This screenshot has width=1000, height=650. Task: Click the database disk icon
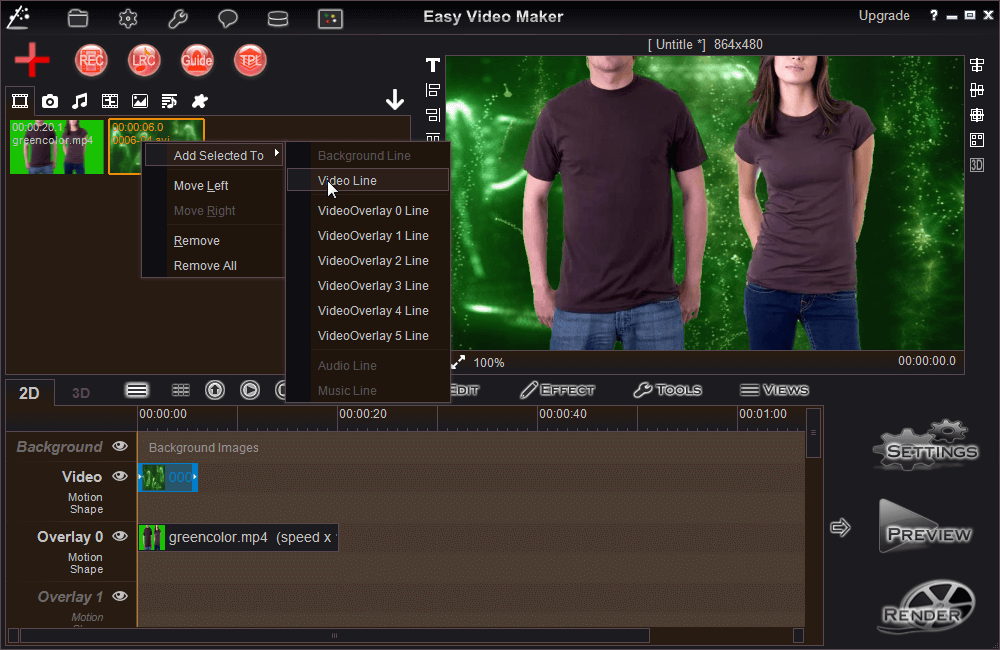(278, 18)
